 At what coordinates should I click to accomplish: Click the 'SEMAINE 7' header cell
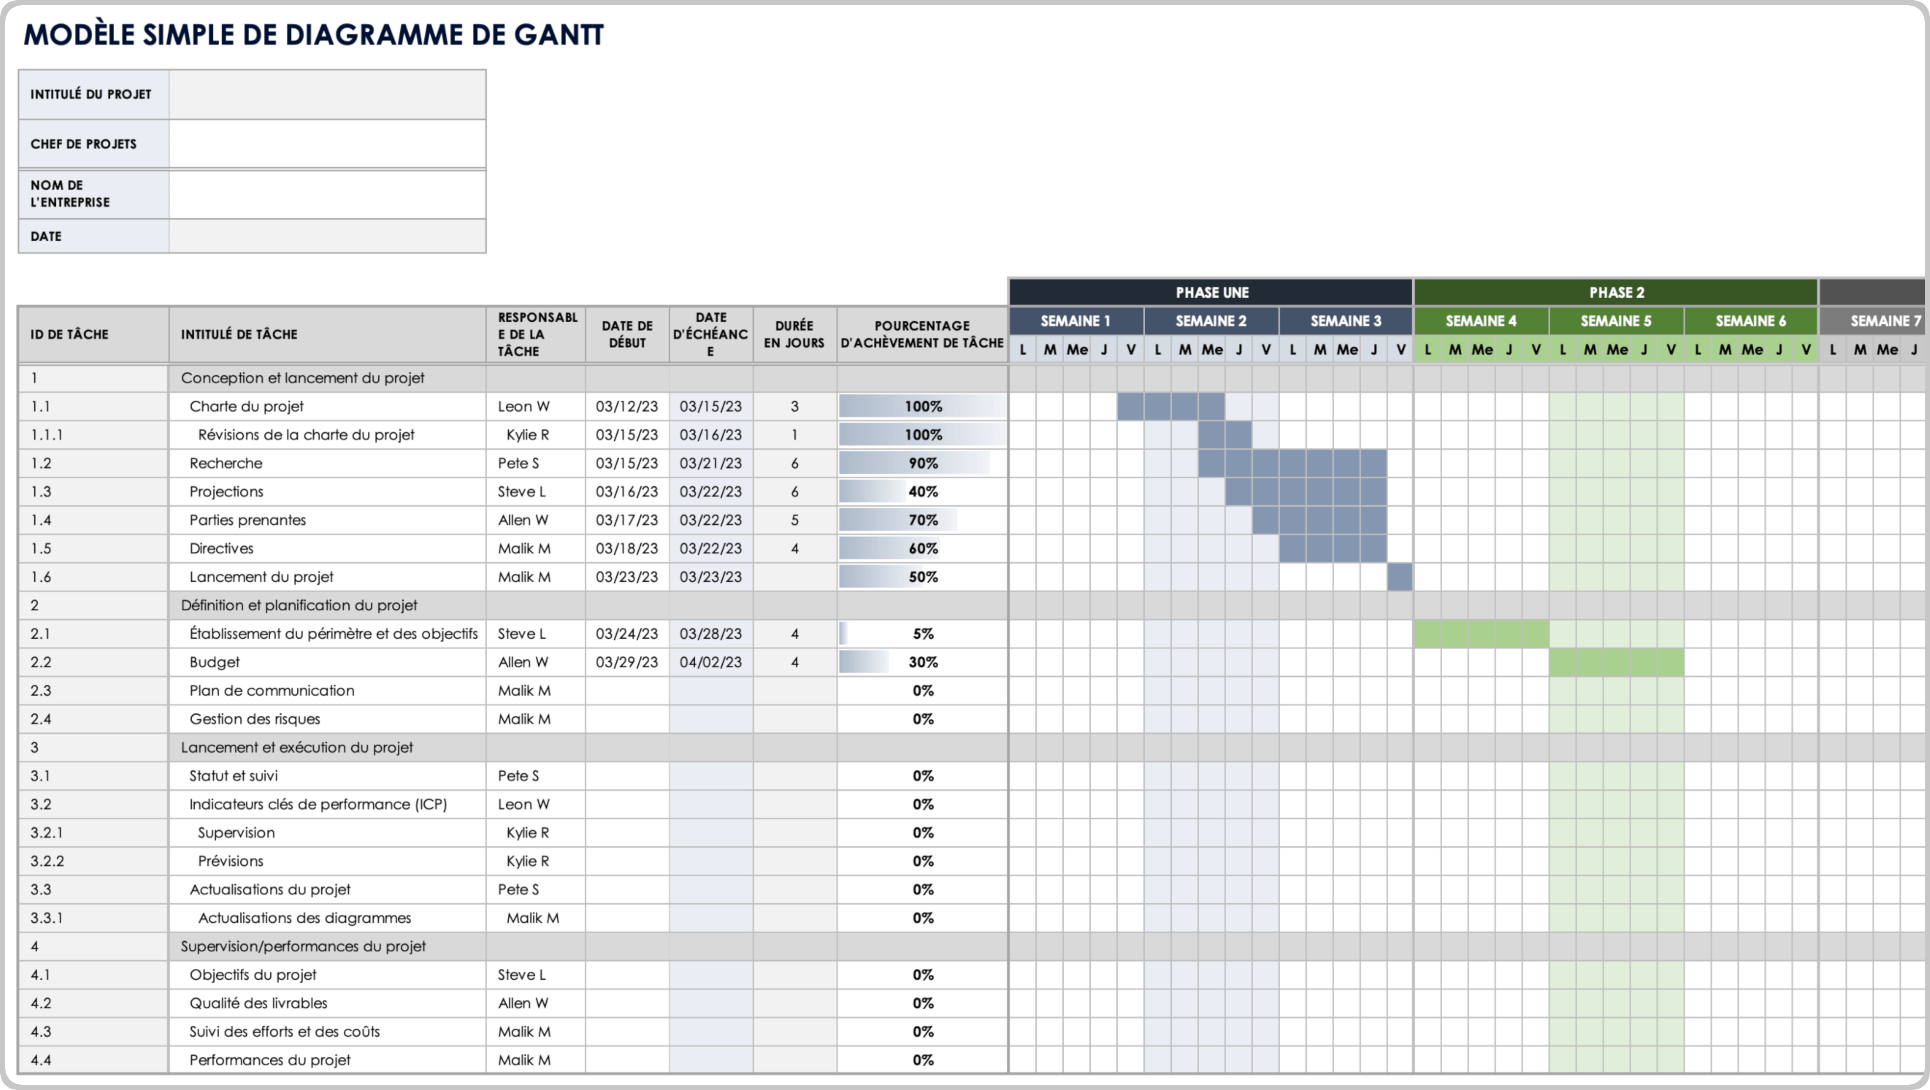pos(1873,321)
